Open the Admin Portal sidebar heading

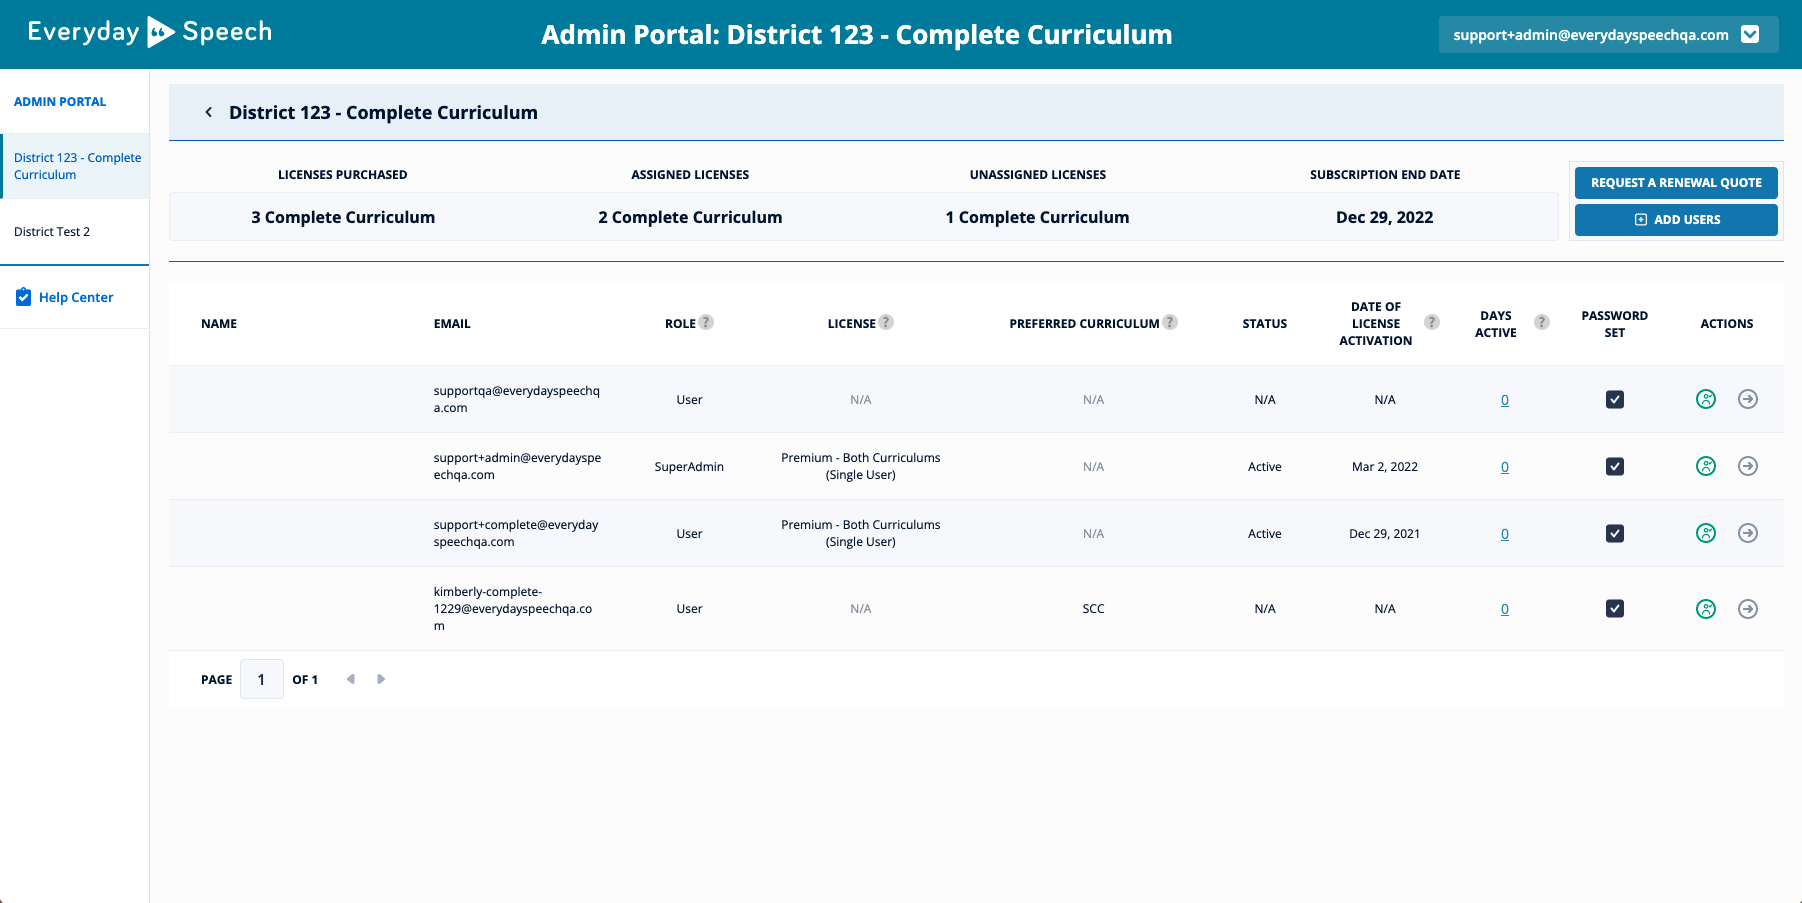click(x=60, y=101)
